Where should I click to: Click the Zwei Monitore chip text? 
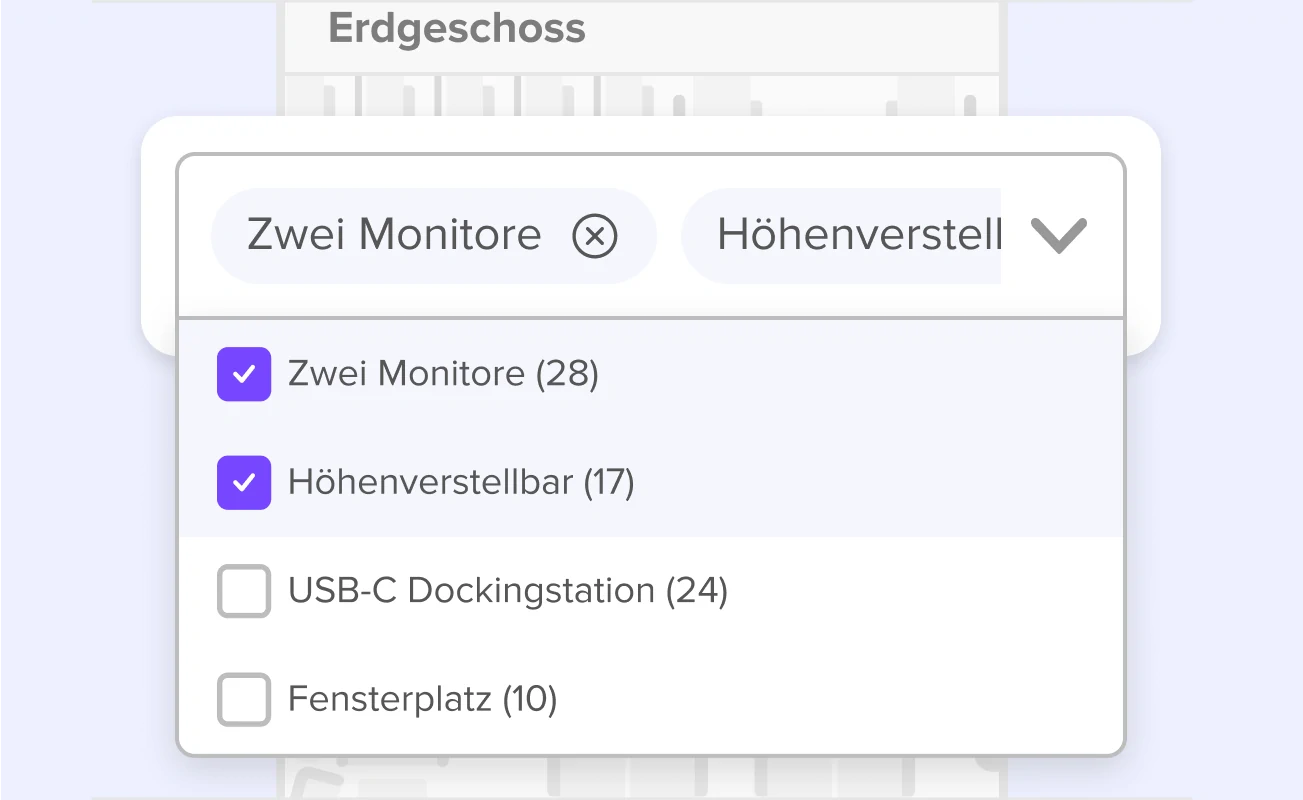394,236
